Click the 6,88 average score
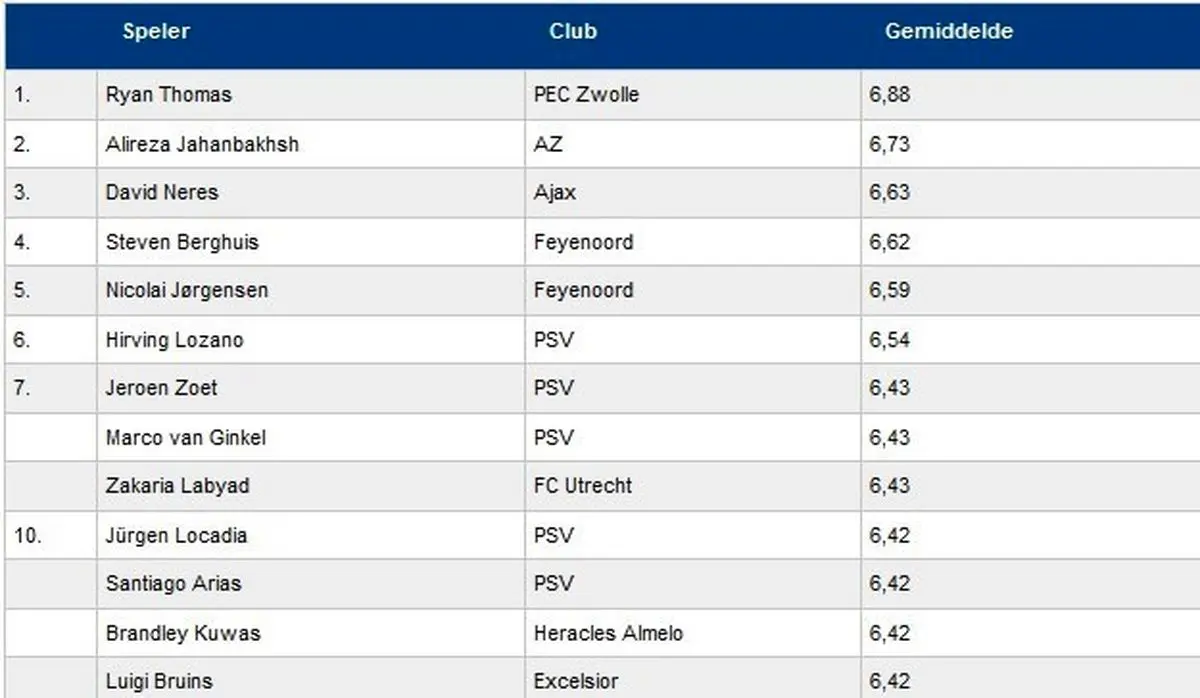This screenshot has width=1200, height=698. point(890,95)
